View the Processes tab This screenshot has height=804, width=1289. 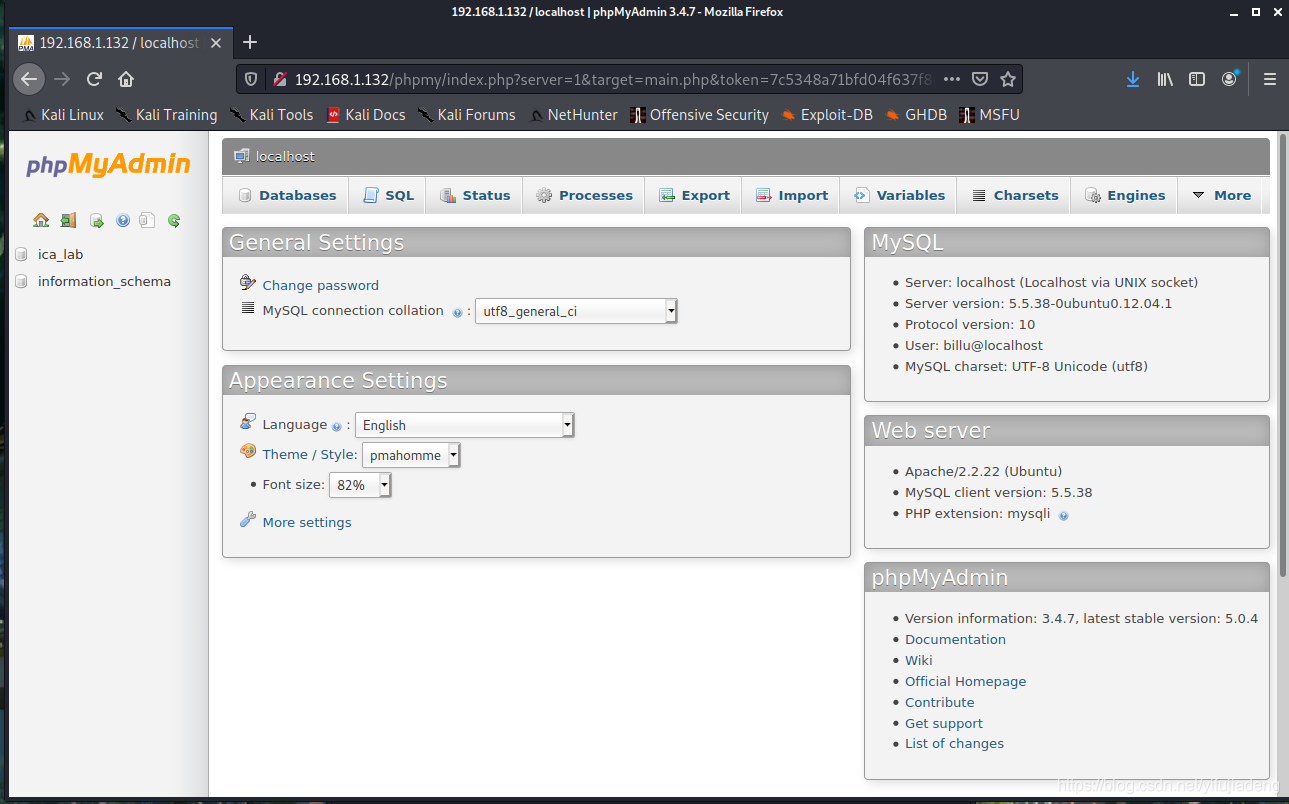(x=584, y=195)
